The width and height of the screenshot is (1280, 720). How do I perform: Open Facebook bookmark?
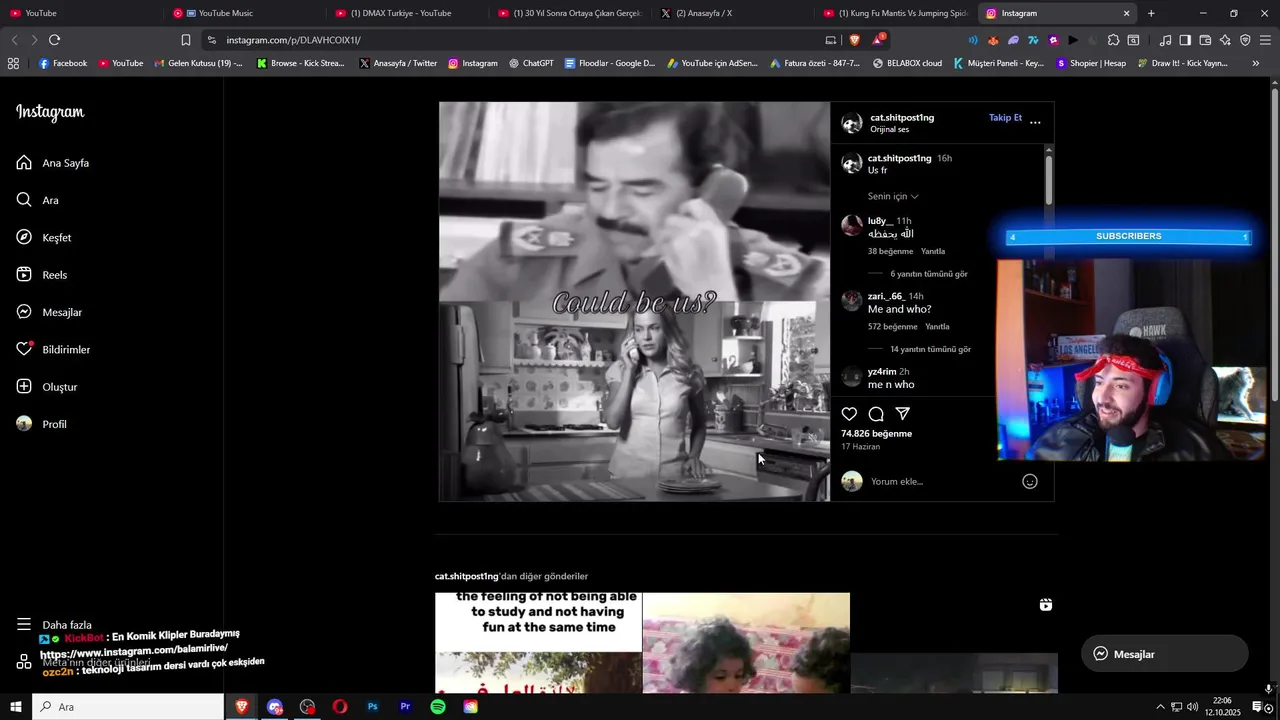pyautogui.click(x=63, y=63)
